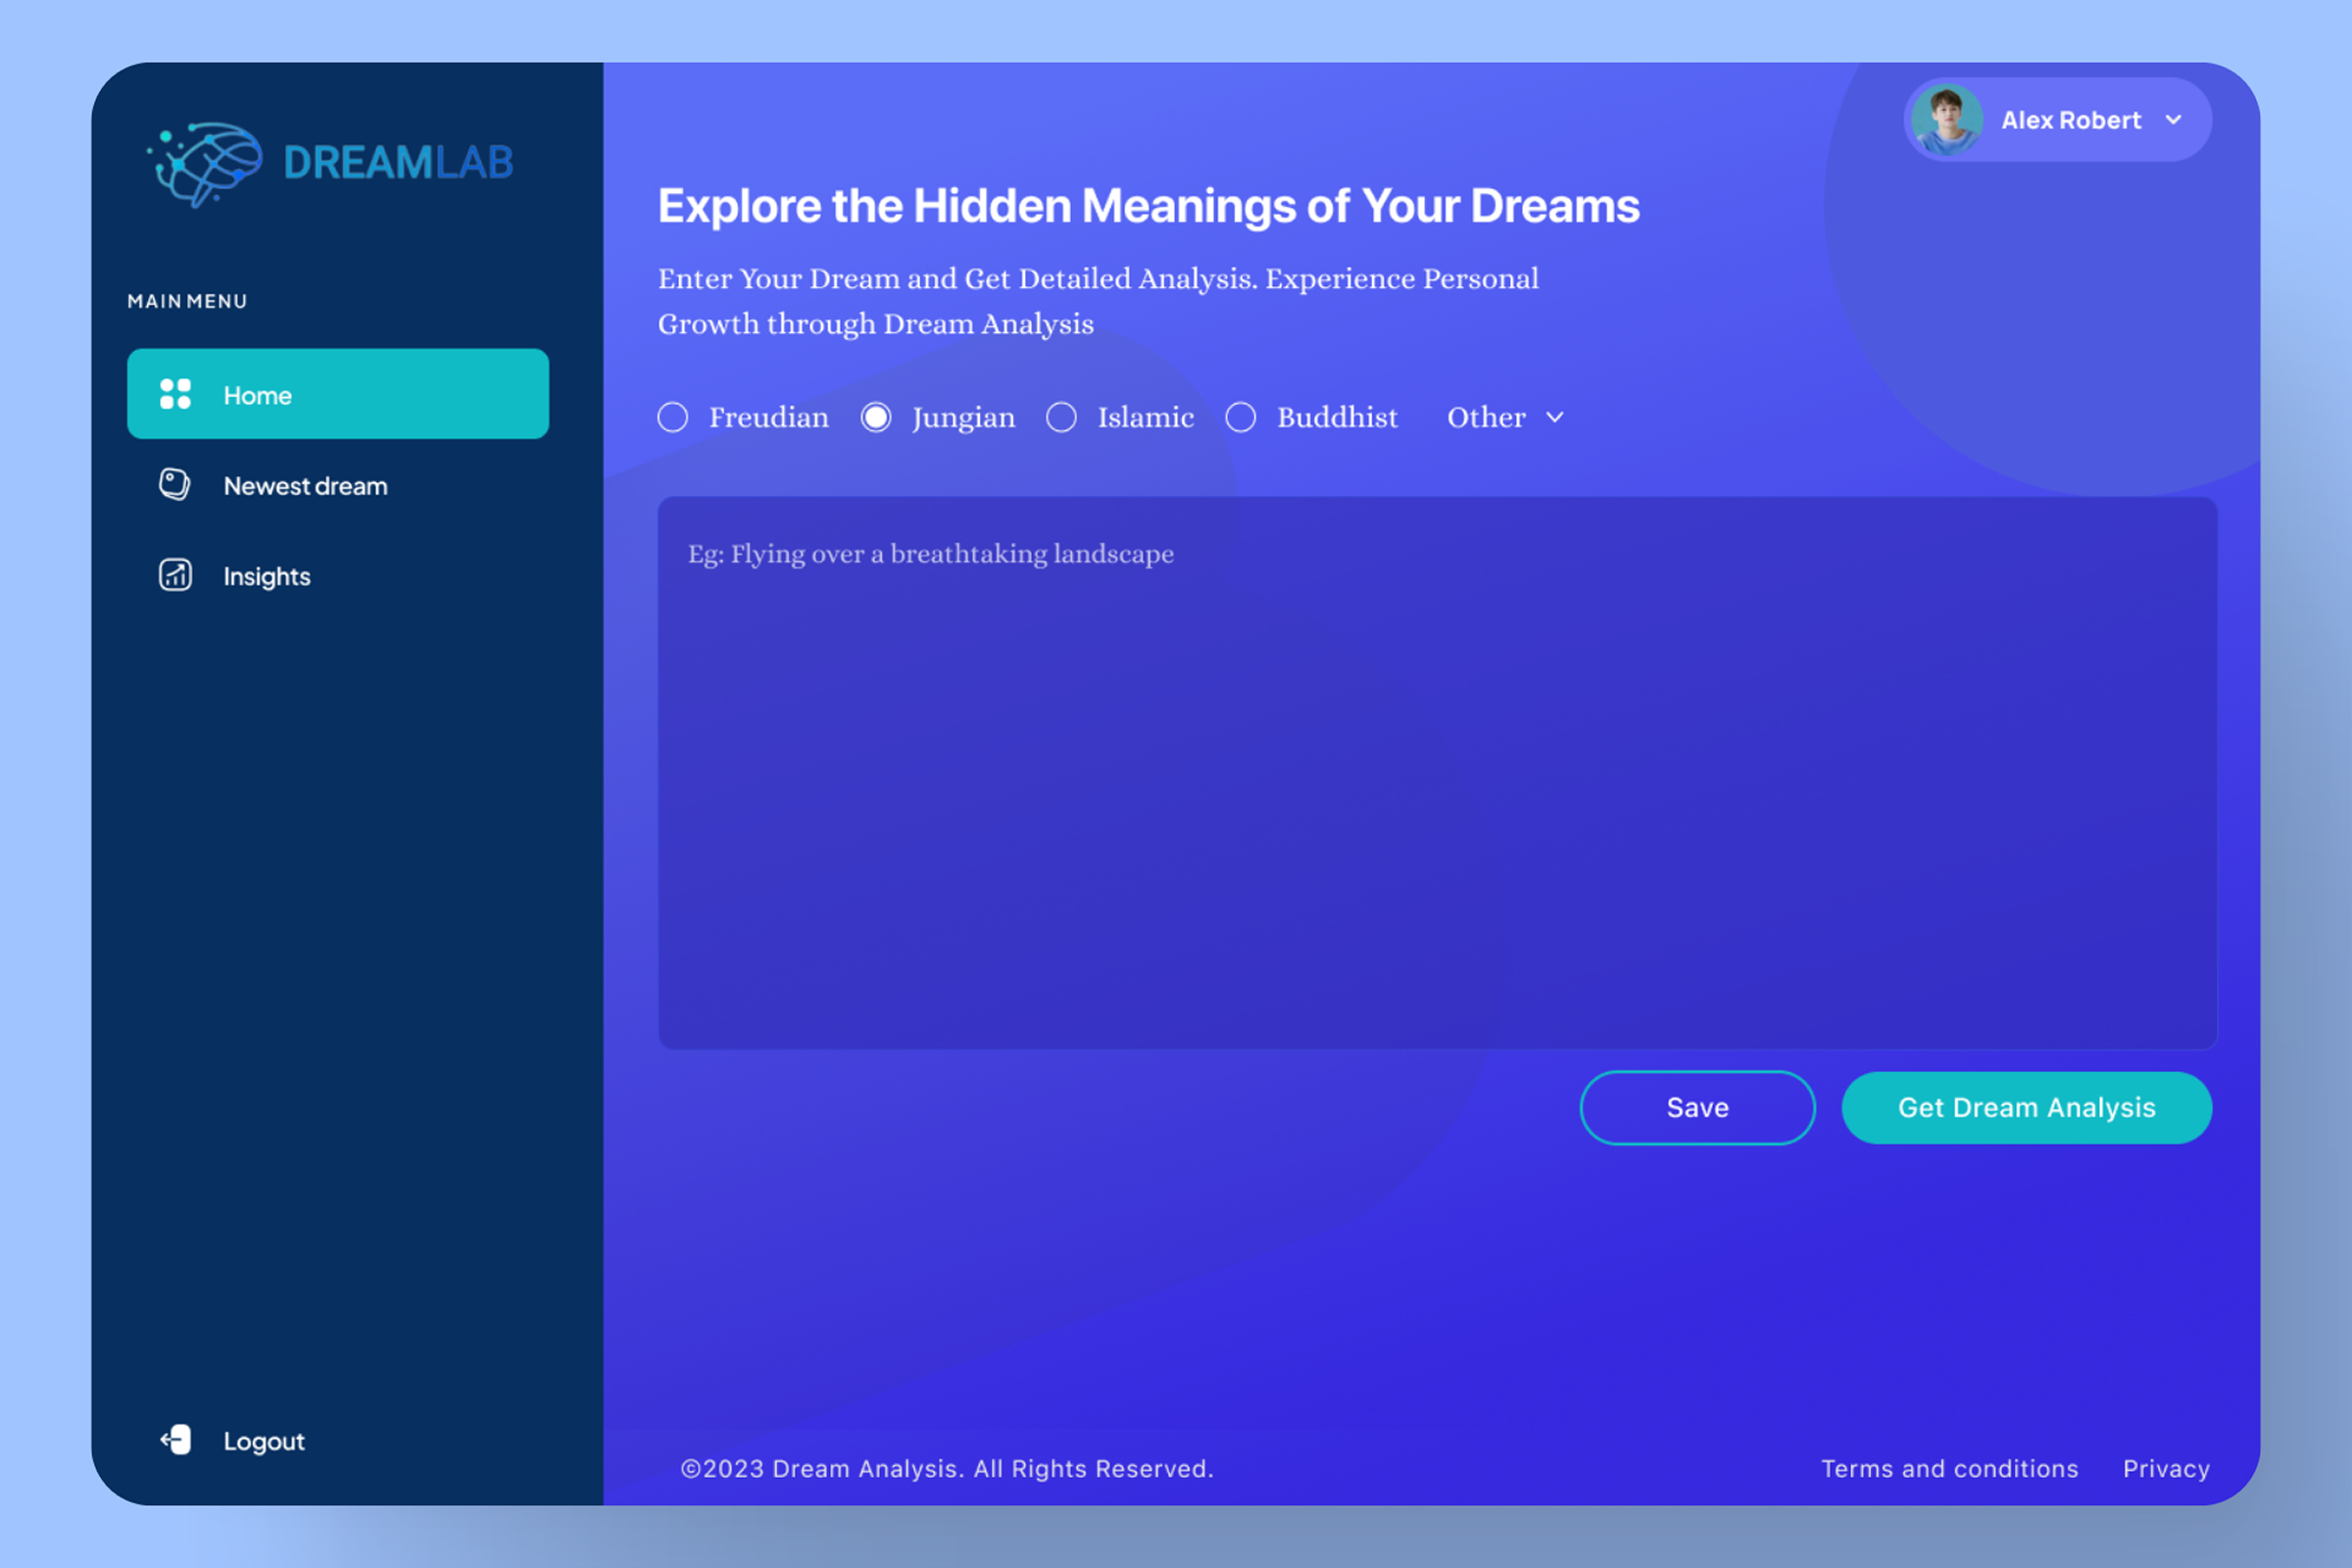Click the Insights chart icon in sidebar
The image size is (2352, 1568).
(x=175, y=575)
